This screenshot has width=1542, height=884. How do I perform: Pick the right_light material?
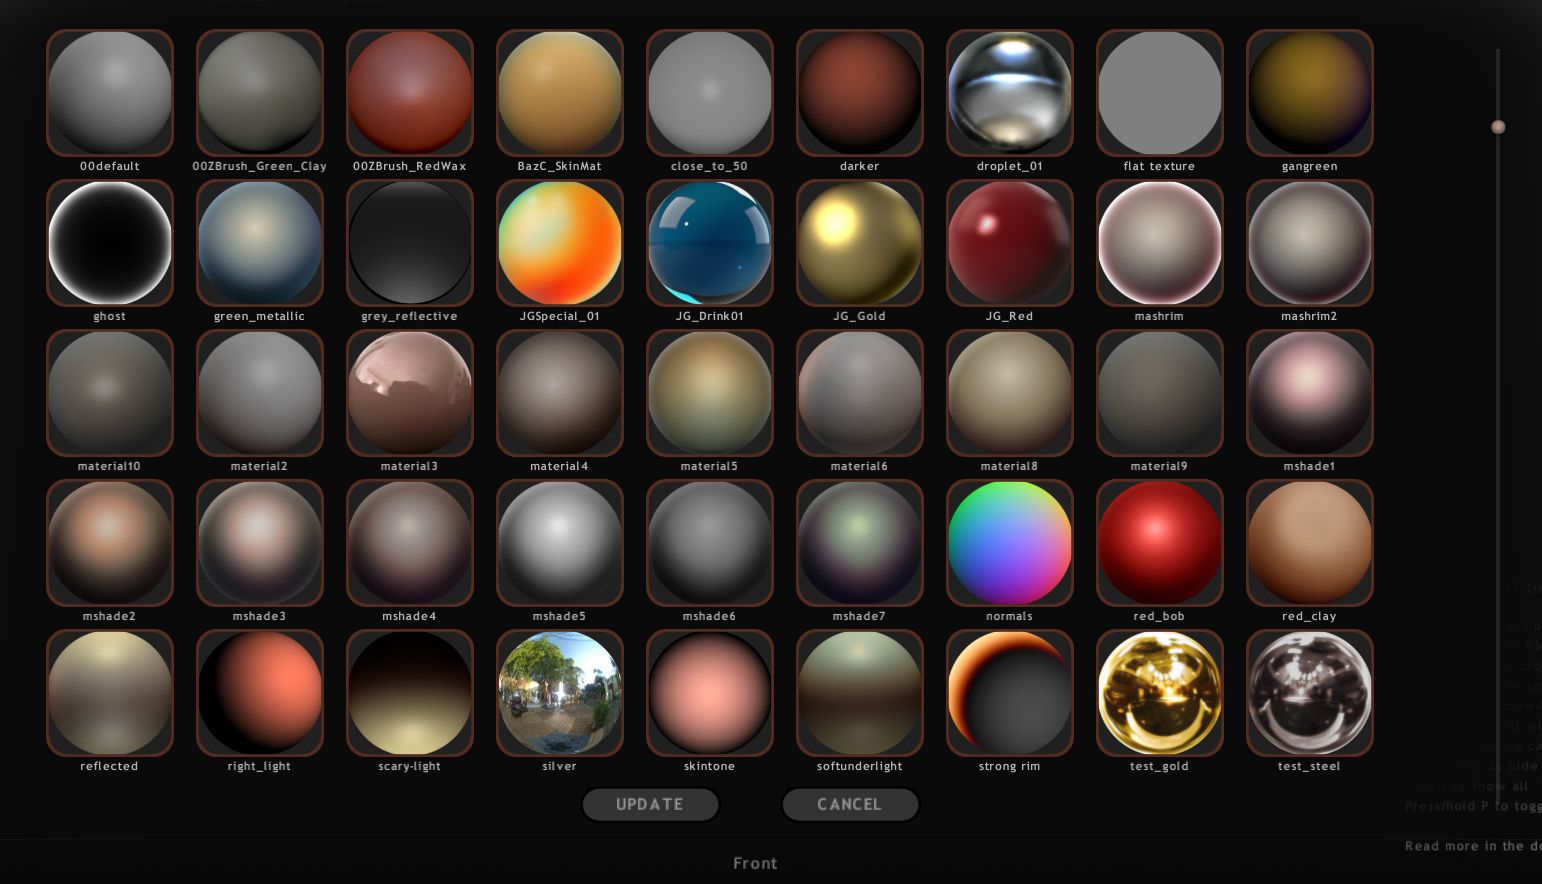click(260, 693)
